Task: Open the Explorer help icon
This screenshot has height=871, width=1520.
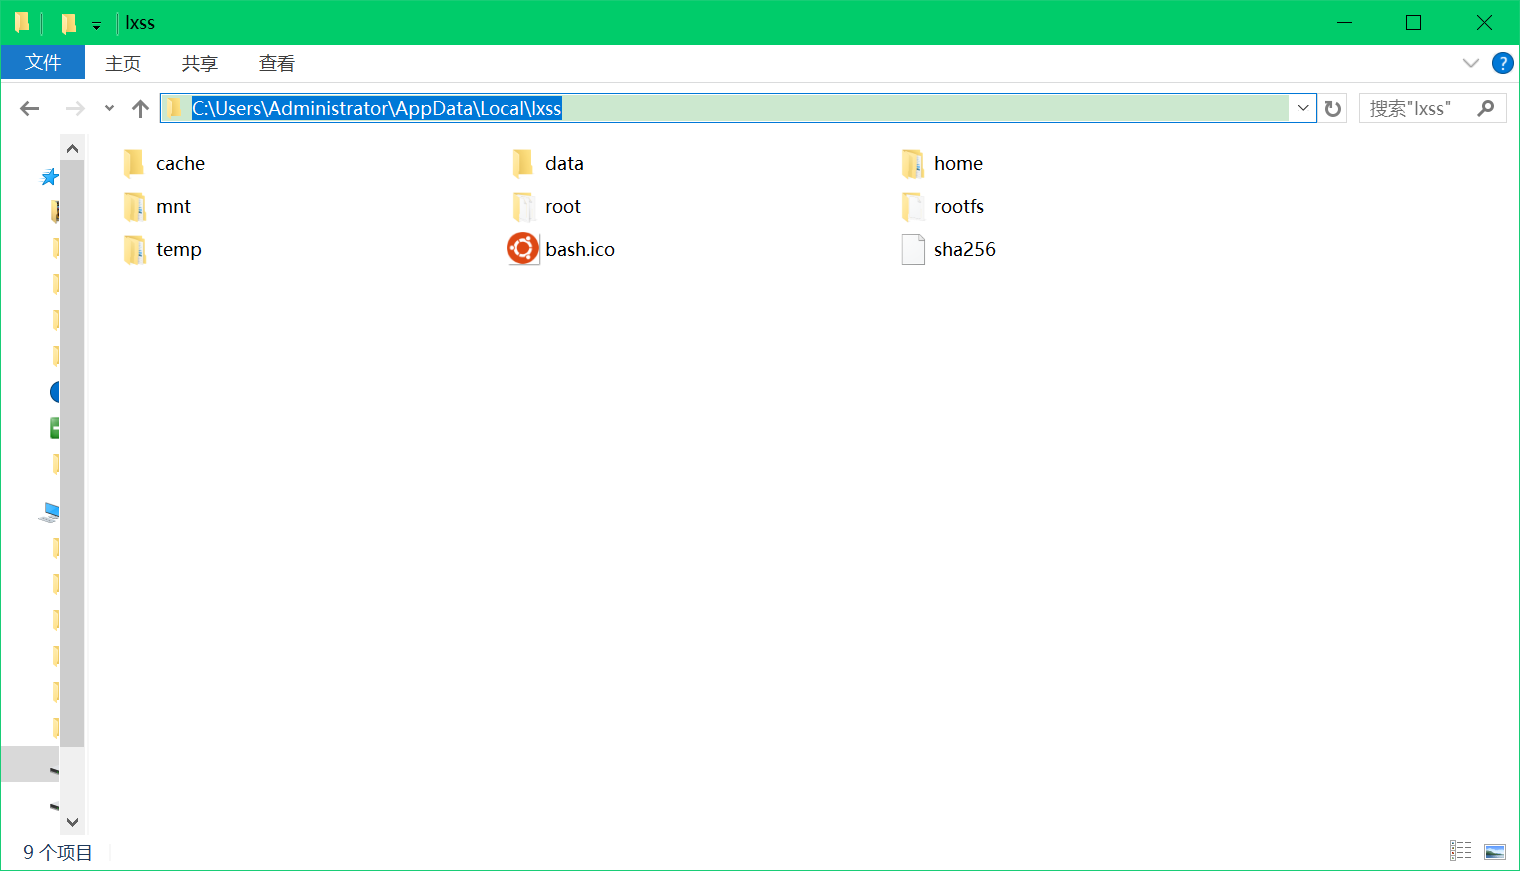Action: 1502,63
